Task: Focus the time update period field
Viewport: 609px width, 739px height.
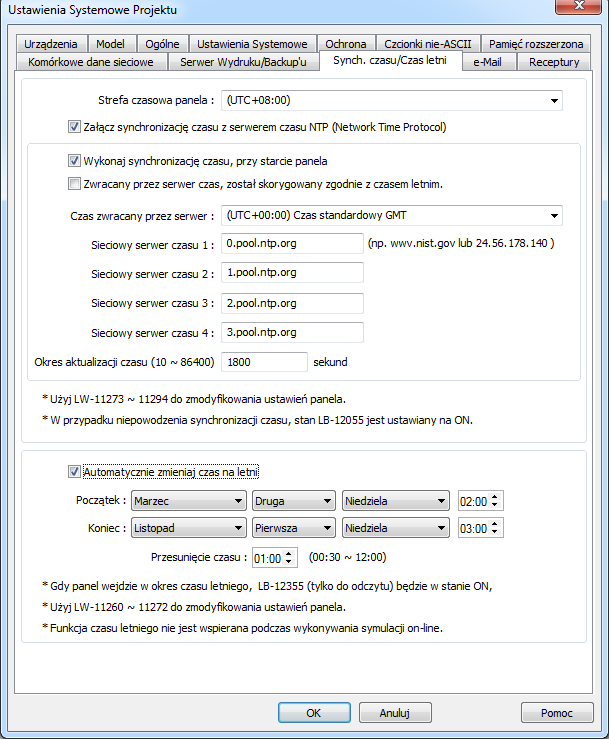Action: click(264, 362)
